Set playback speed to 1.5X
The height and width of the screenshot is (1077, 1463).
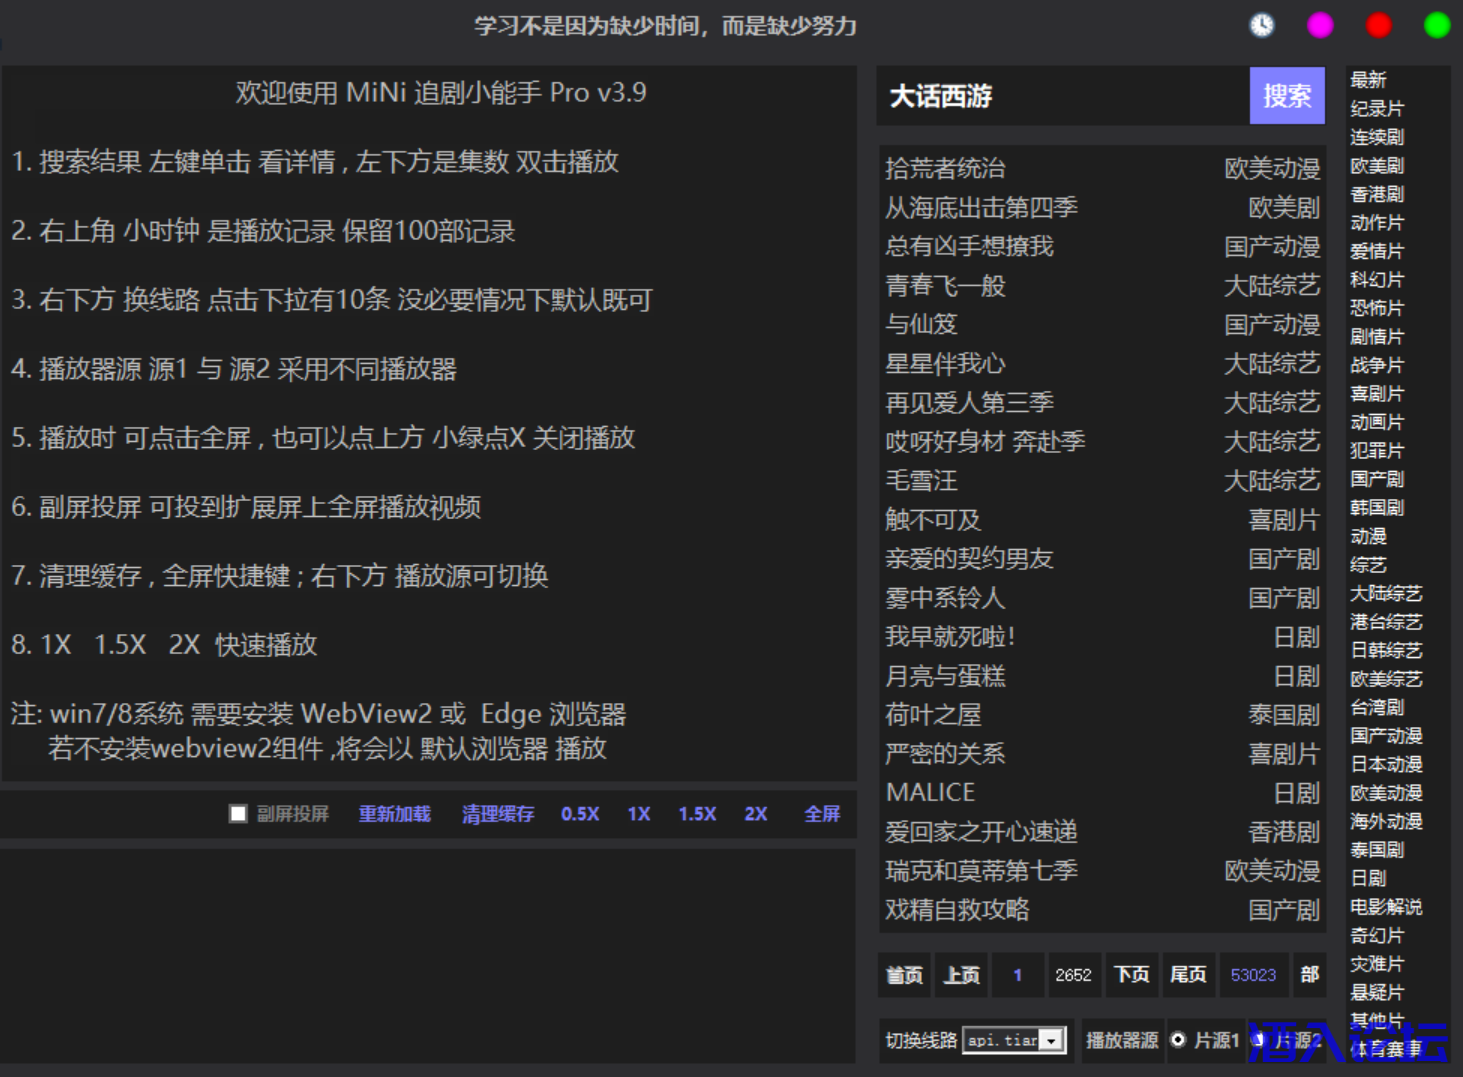click(697, 814)
